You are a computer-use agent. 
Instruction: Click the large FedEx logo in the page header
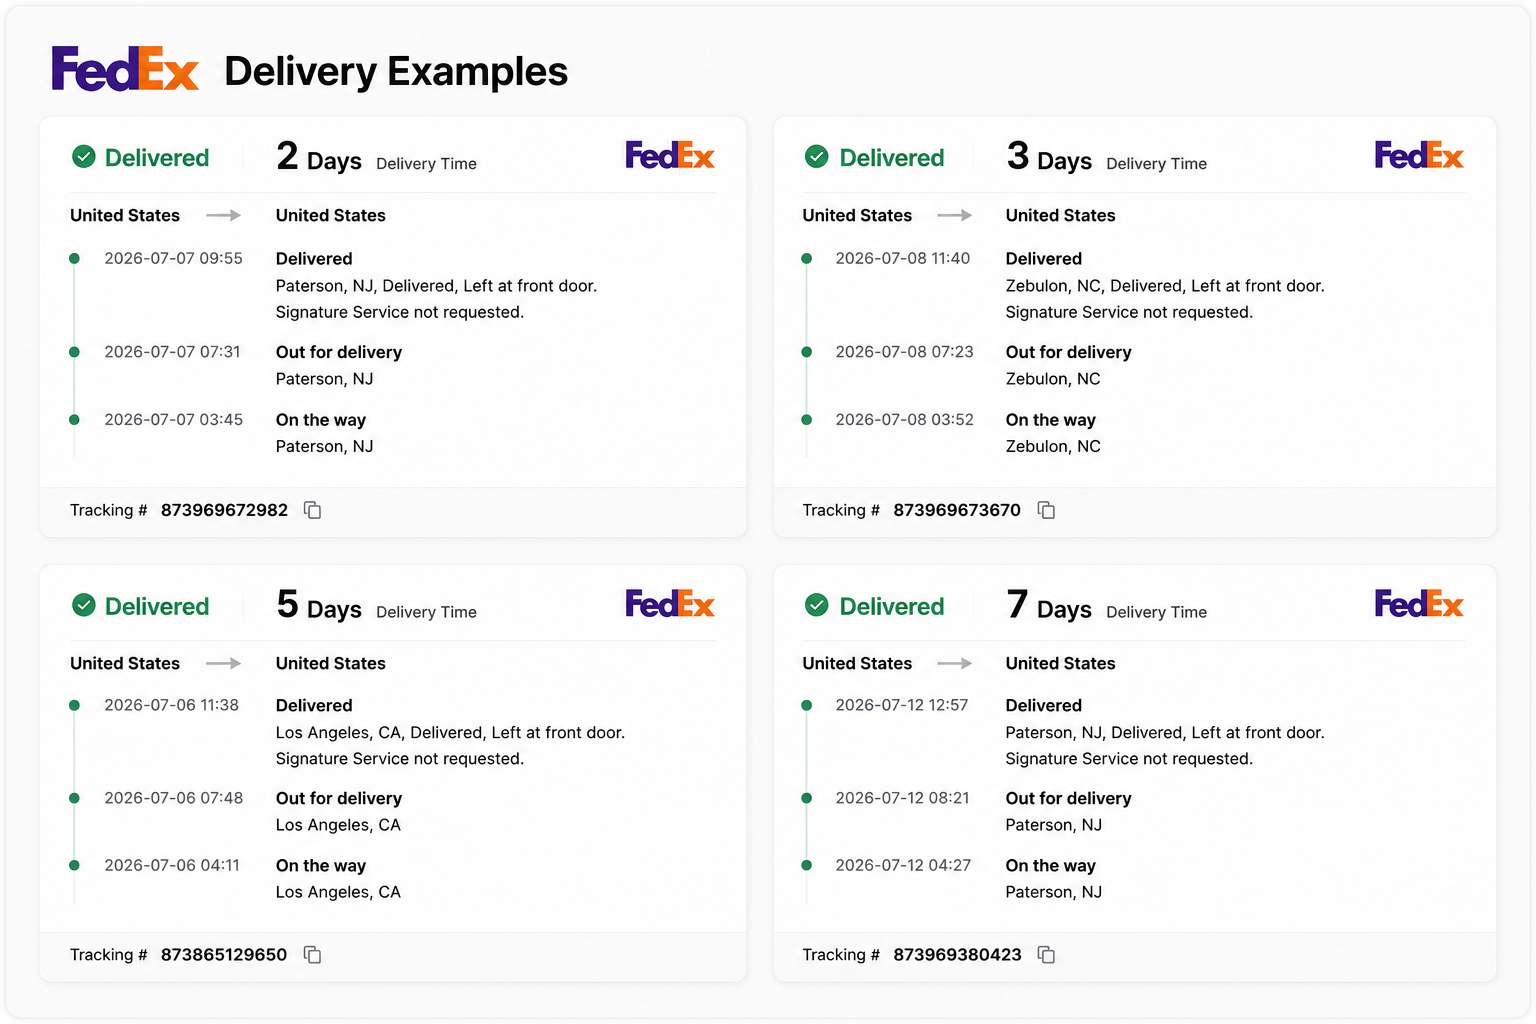(125, 69)
